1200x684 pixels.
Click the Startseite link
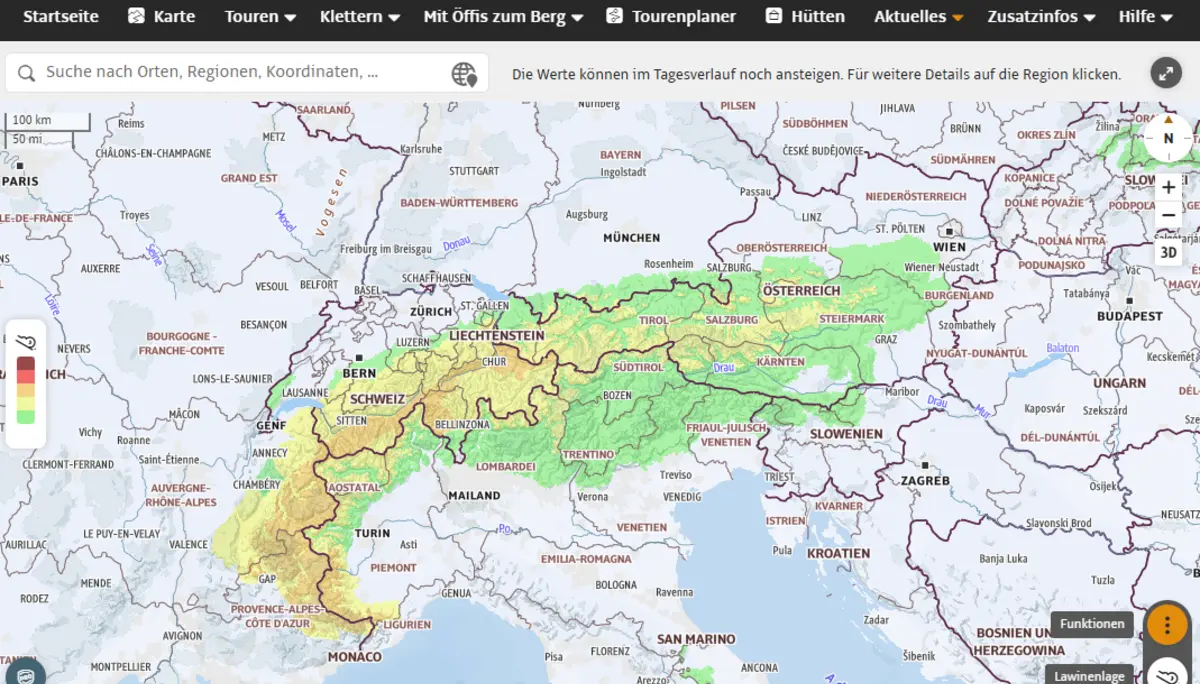(60, 17)
